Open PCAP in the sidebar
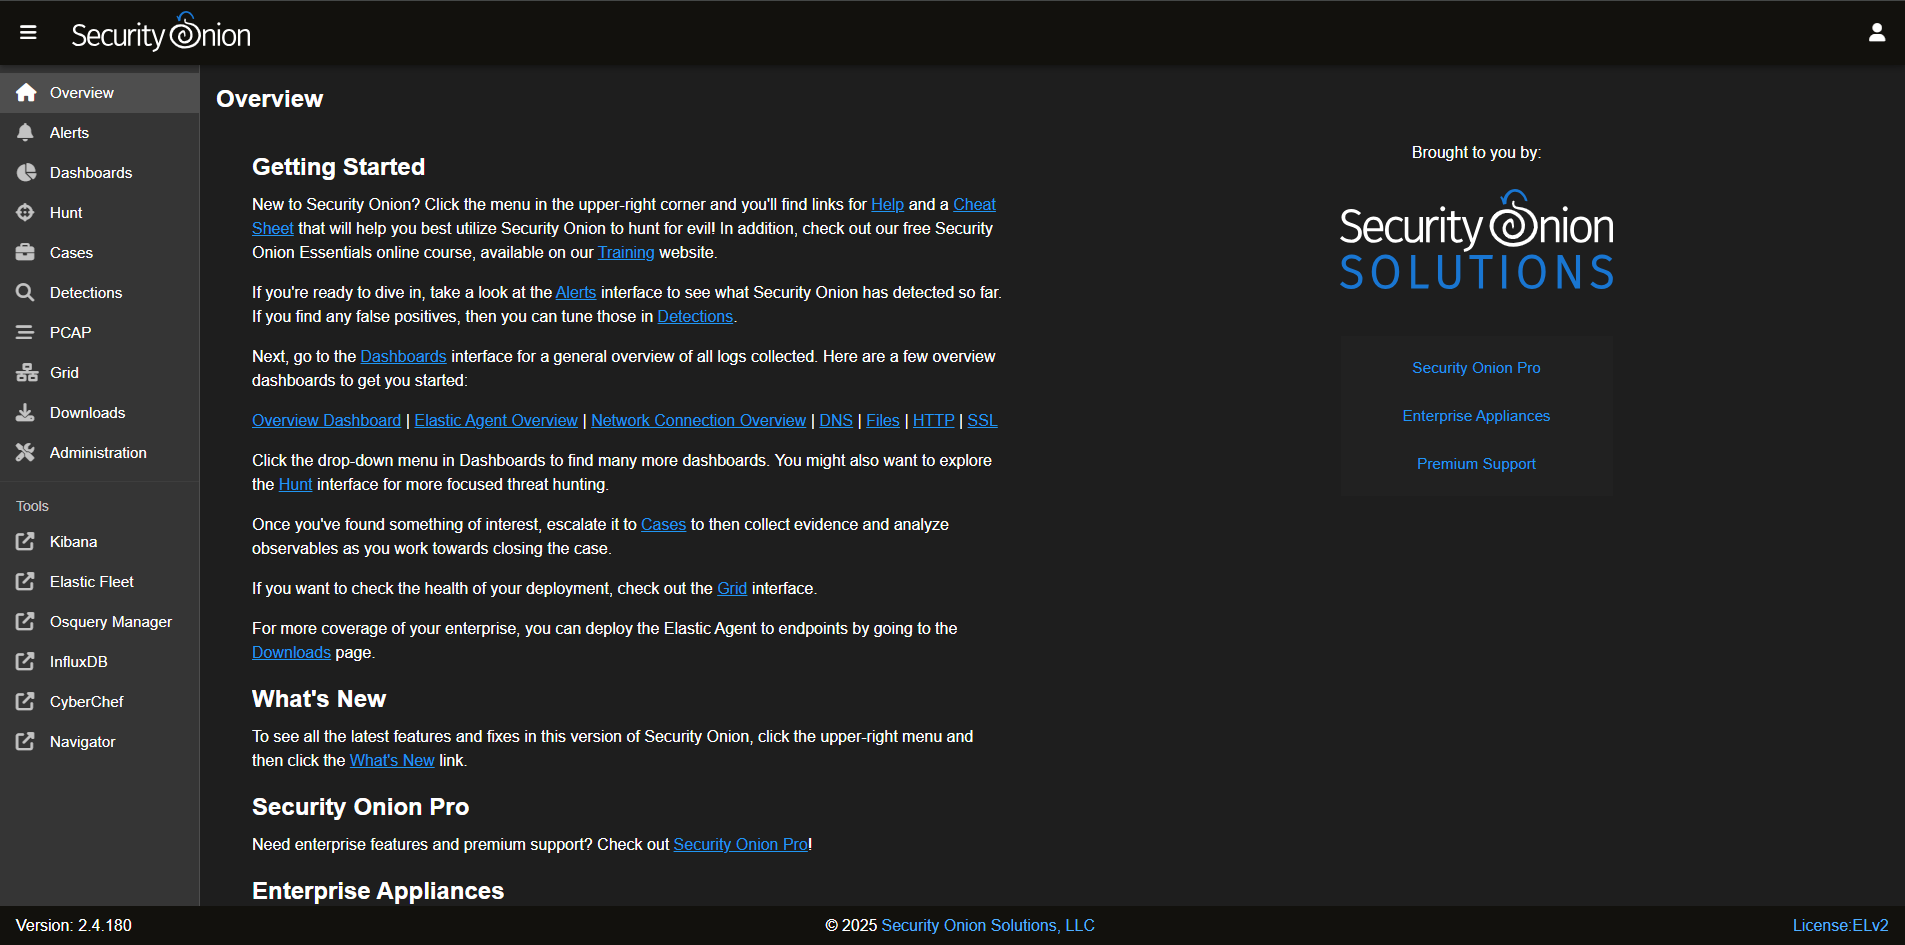This screenshot has width=1905, height=945. click(70, 332)
